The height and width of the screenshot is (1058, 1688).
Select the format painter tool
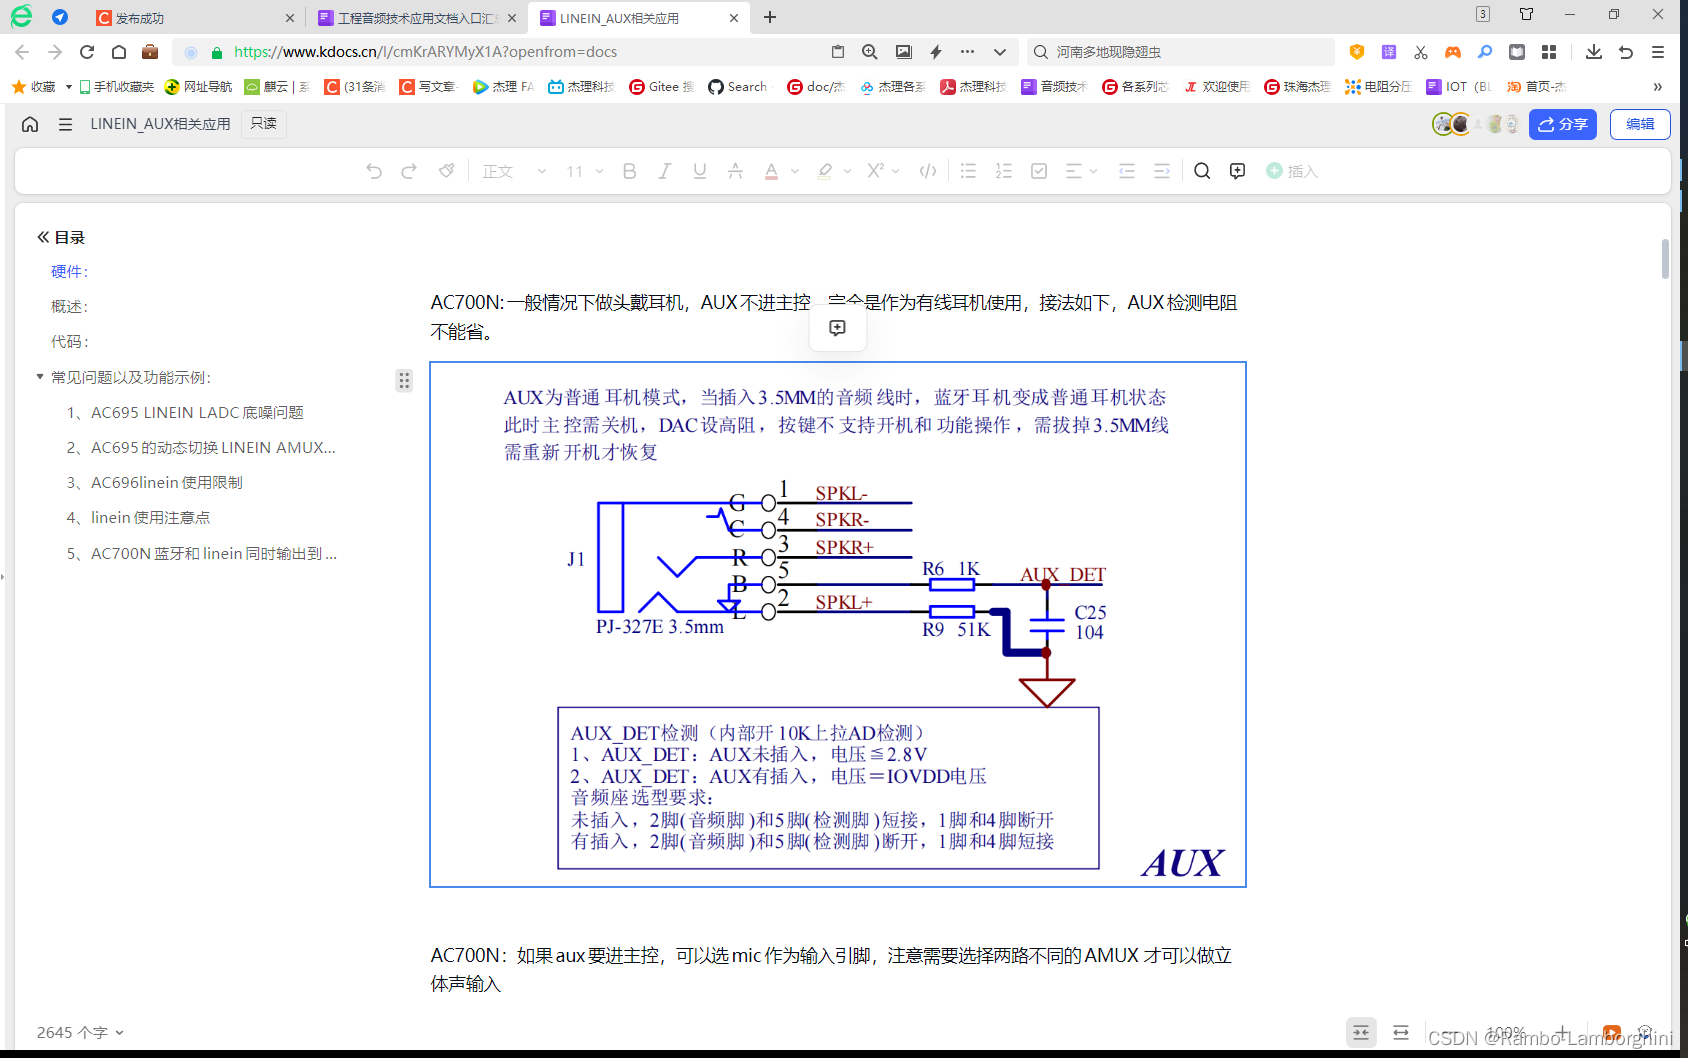pos(446,171)
